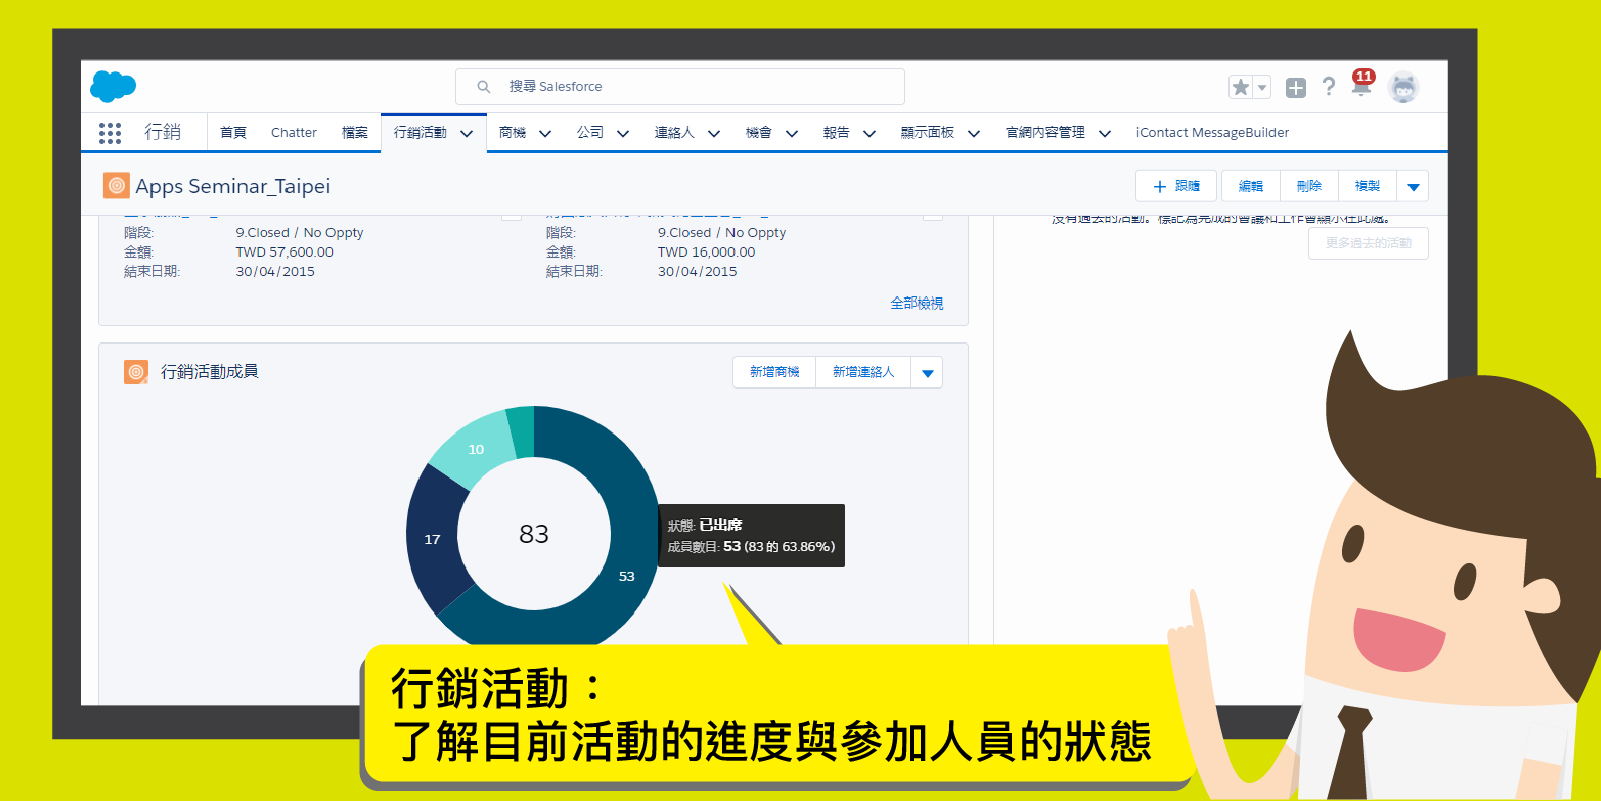Switch to the Chatter tab
This screenshot has height=801, width=1601.
[293, 133]
